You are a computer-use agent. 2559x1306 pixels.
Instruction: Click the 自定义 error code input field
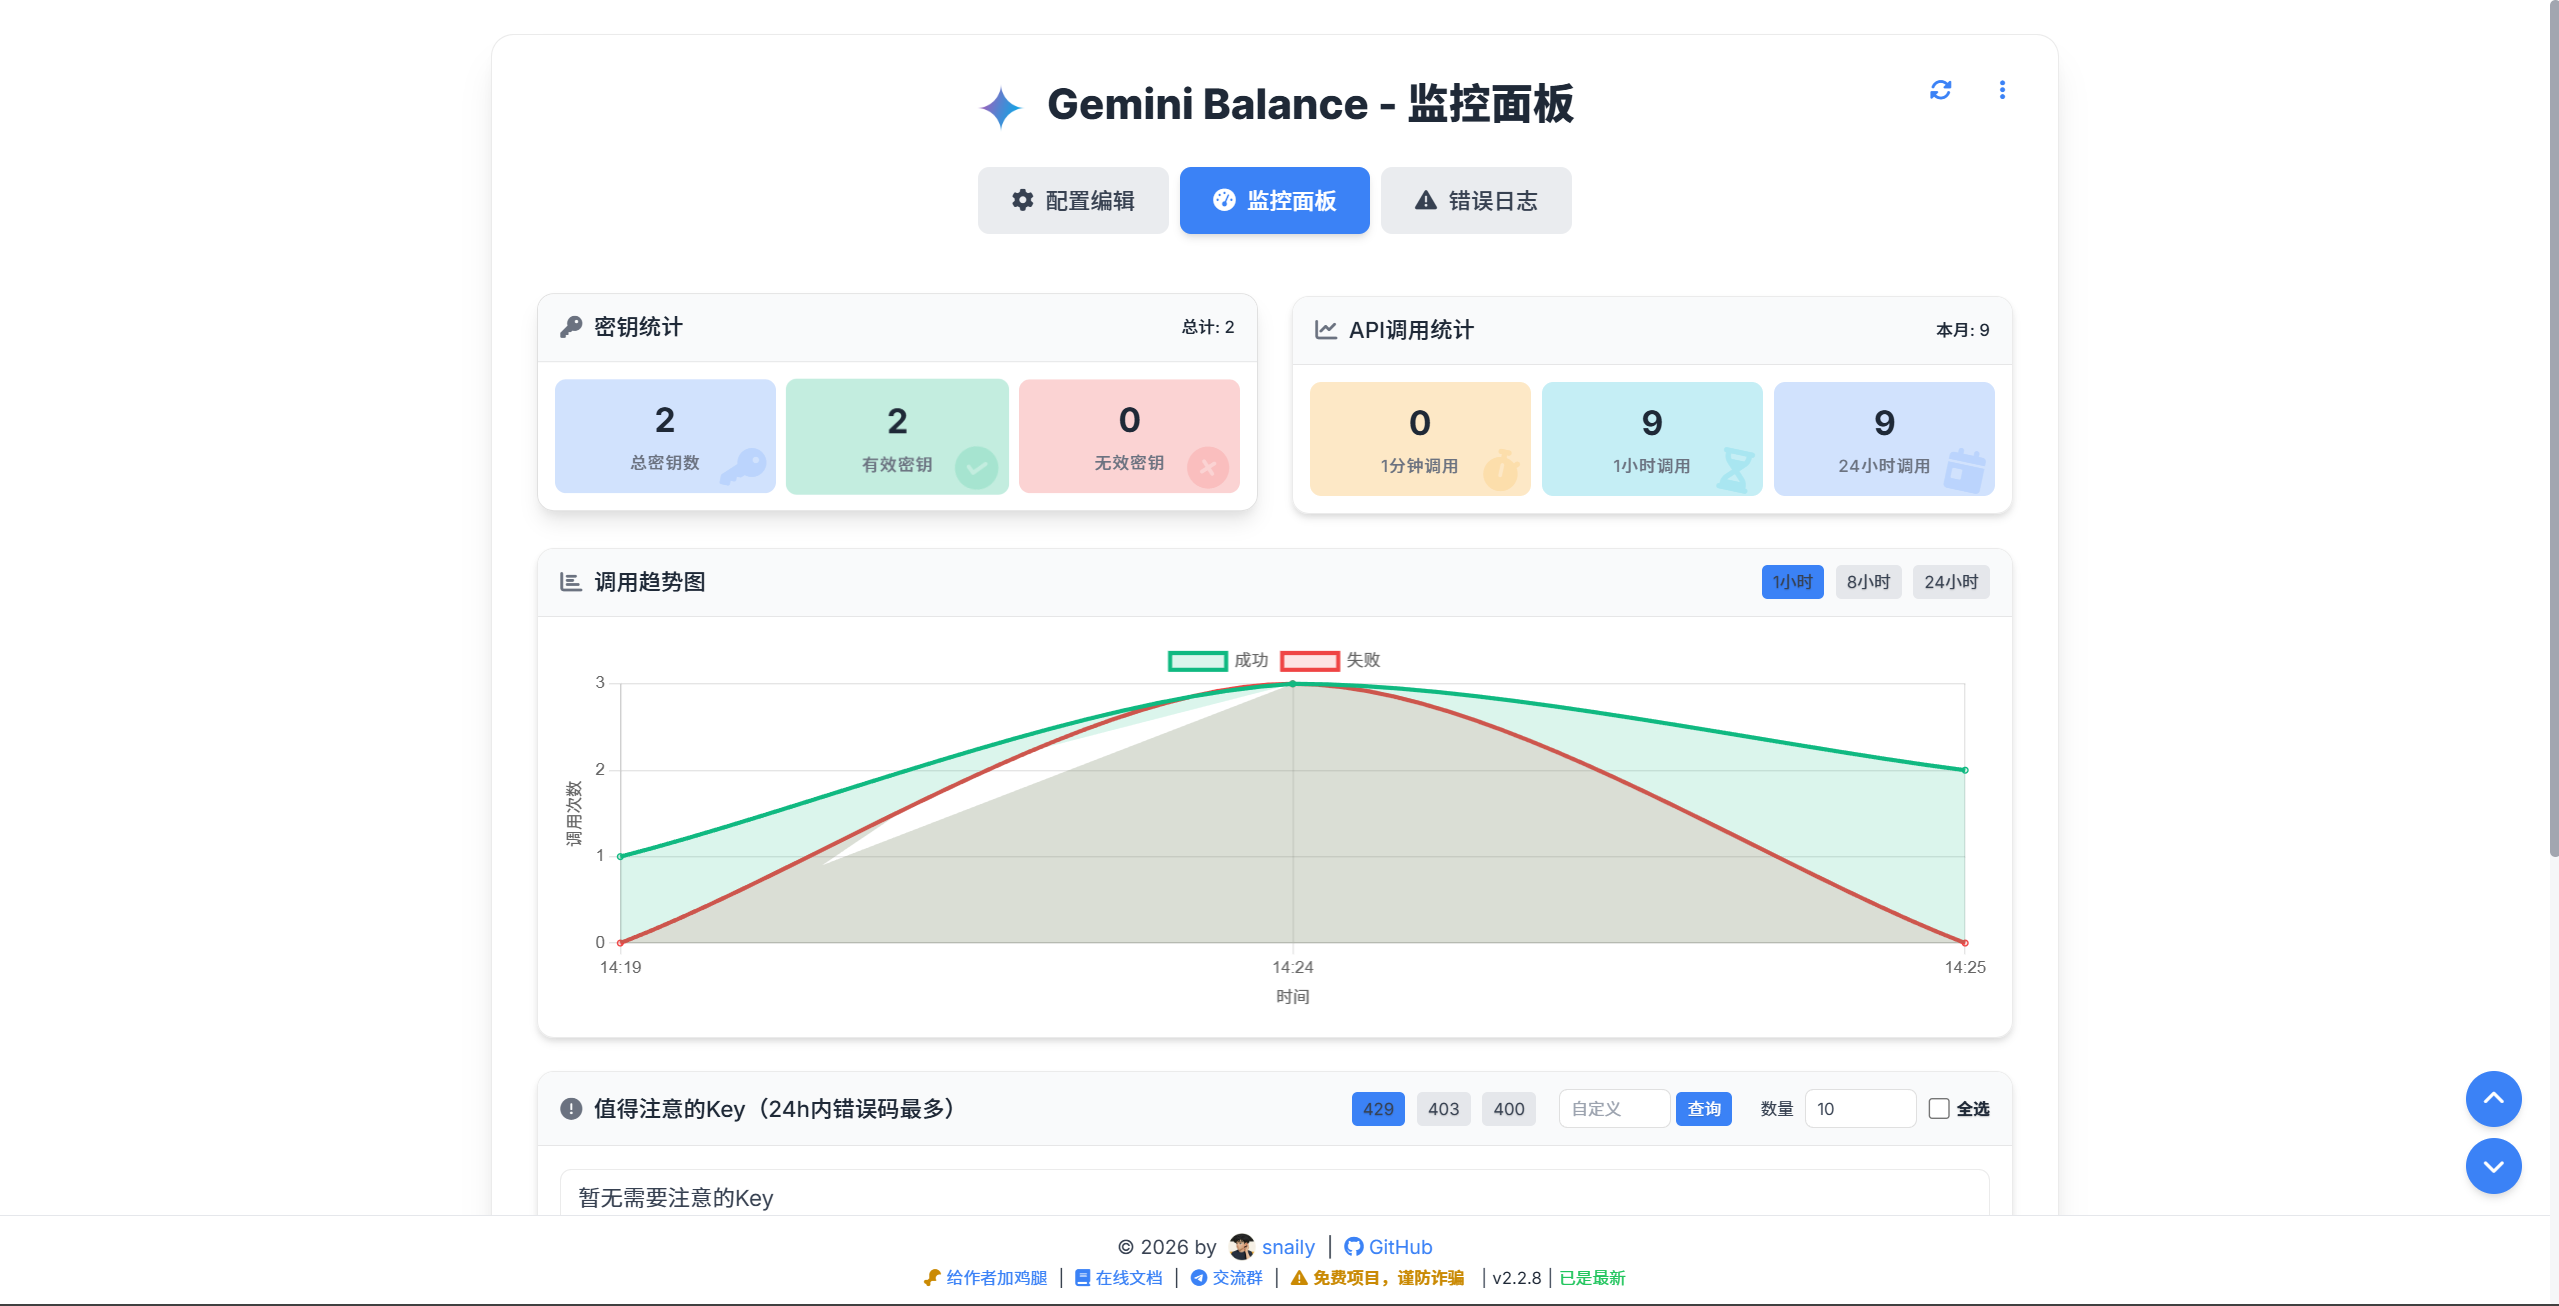point(1613,1109)
